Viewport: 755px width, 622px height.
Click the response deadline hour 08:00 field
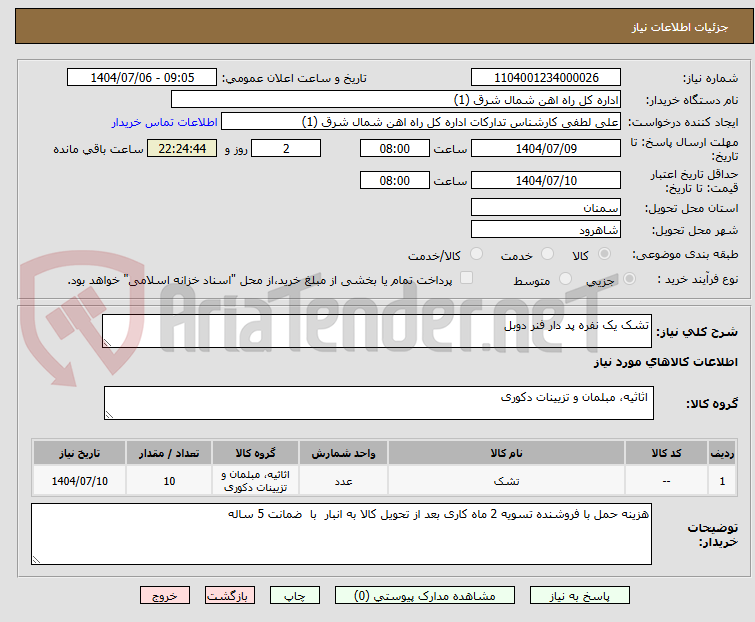click(395, 148)
